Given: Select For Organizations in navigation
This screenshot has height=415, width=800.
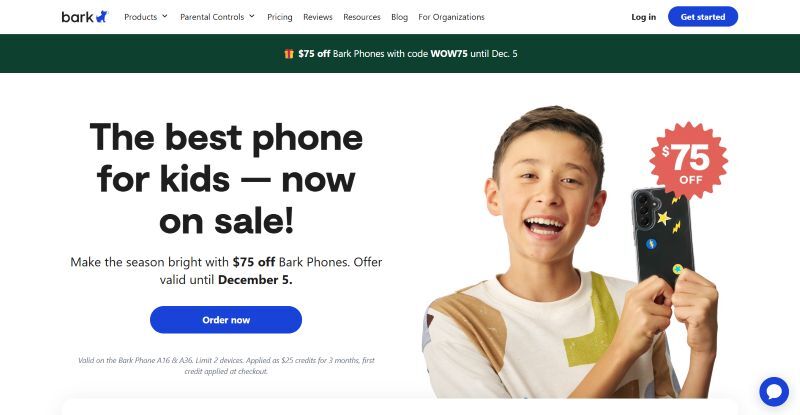Looking at the screenshot, I should [x=451, y=17].
